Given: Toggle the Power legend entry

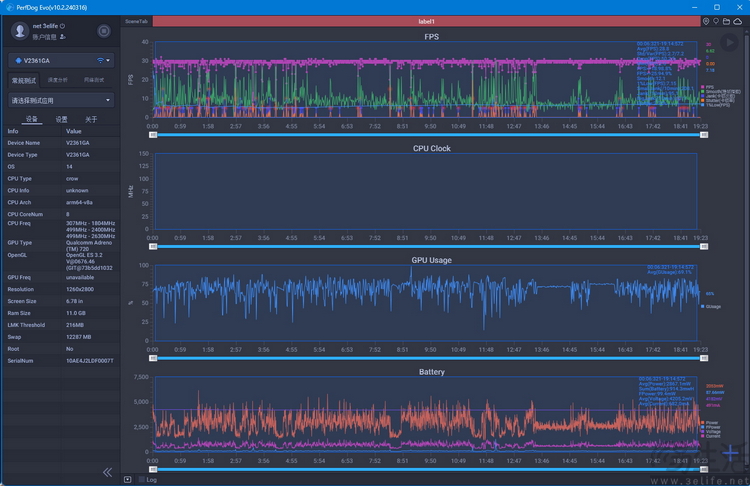Looking at the screenshot, I should [710, 423].
